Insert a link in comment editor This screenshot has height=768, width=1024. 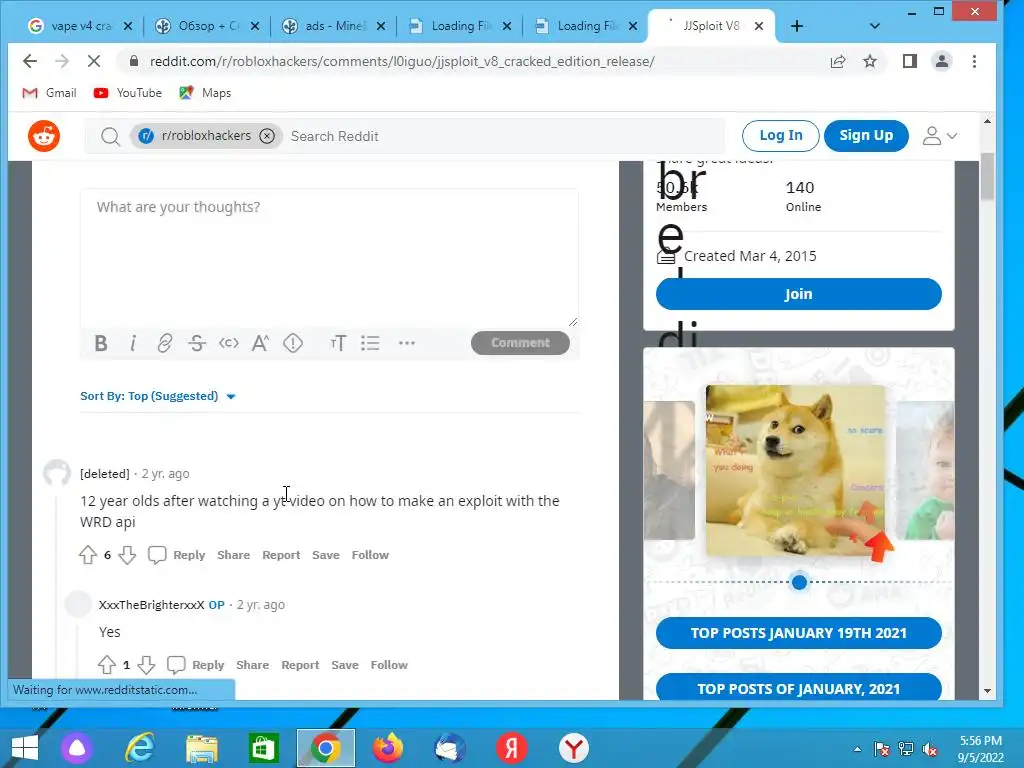point(165,343)
